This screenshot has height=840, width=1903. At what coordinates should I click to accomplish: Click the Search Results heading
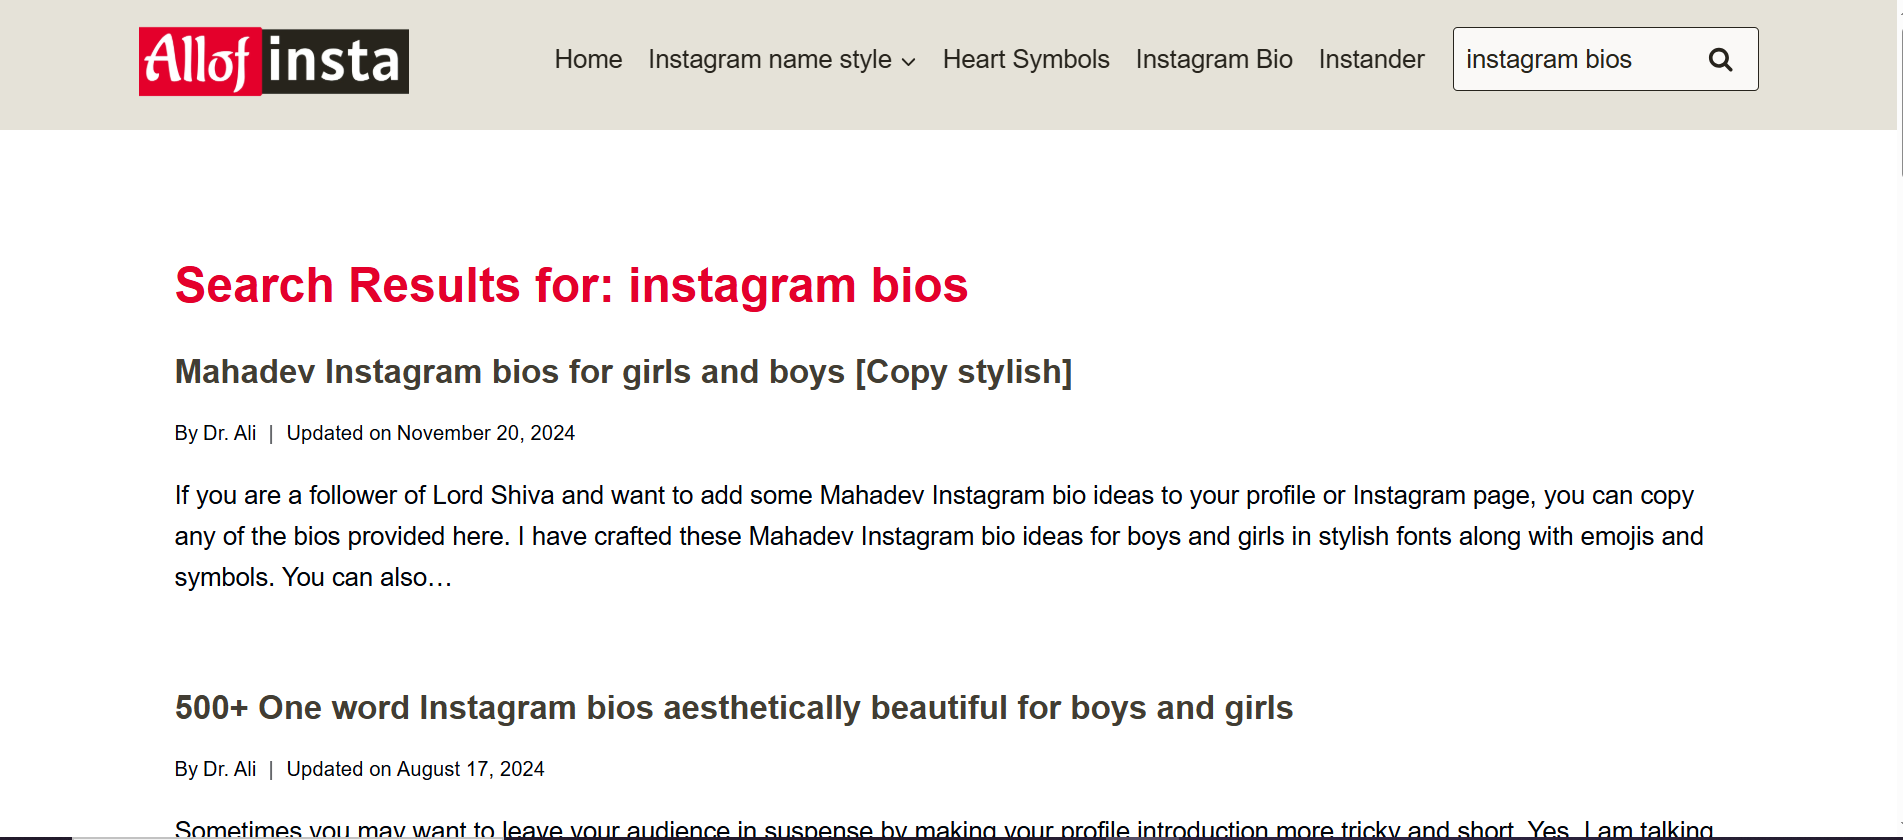(571, 285)
